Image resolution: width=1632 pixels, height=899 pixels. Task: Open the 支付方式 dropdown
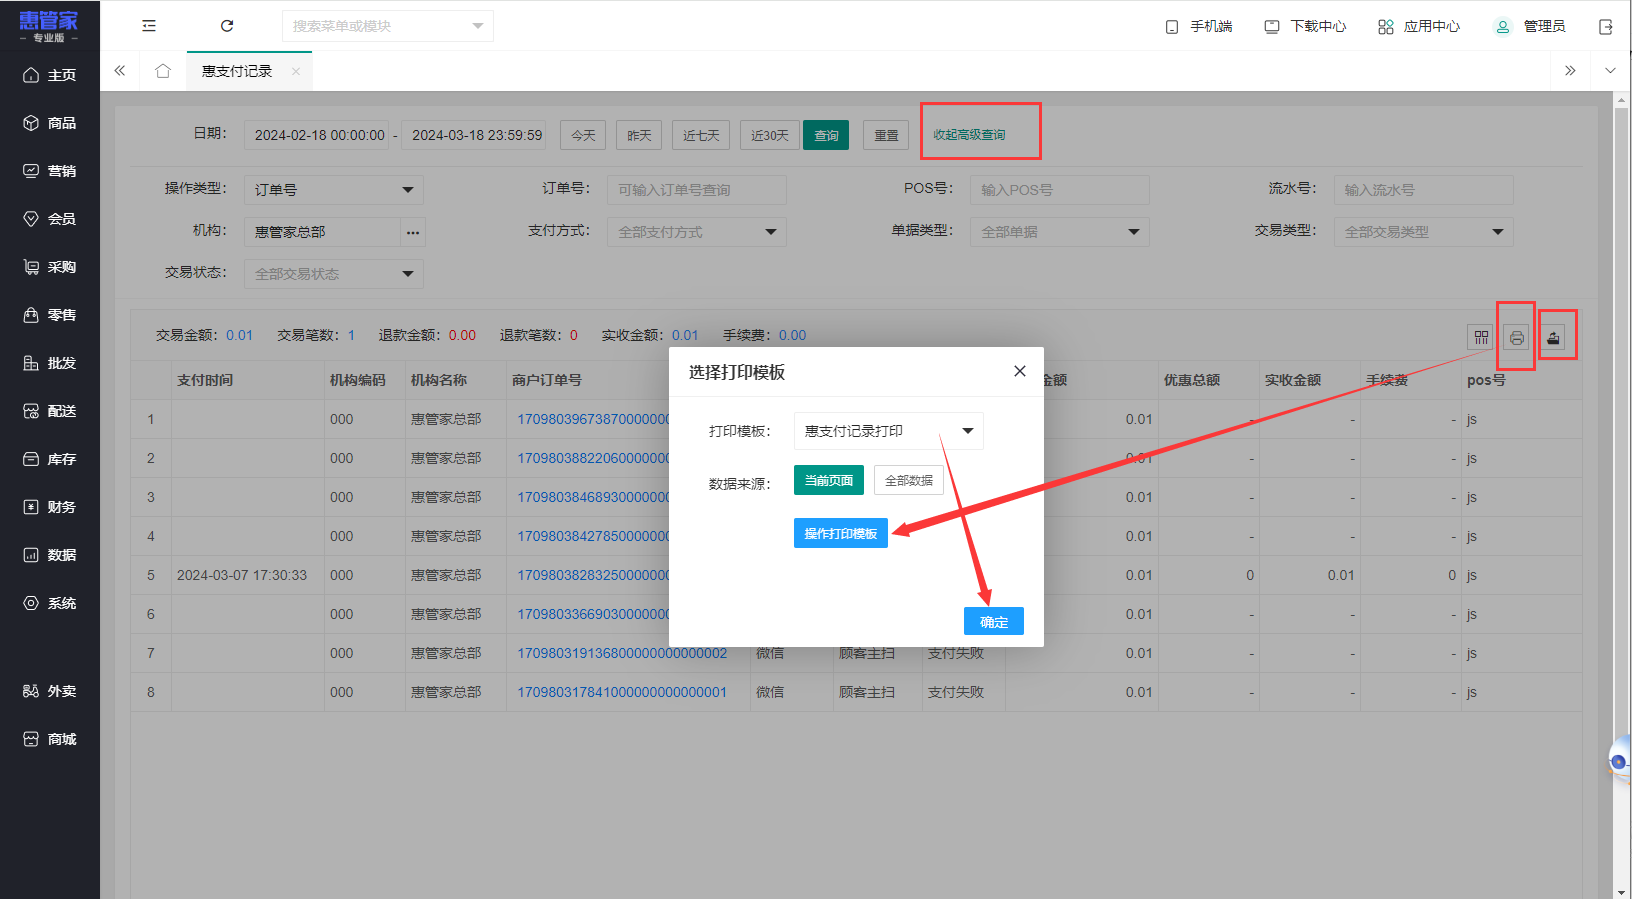tap(697, 232)
